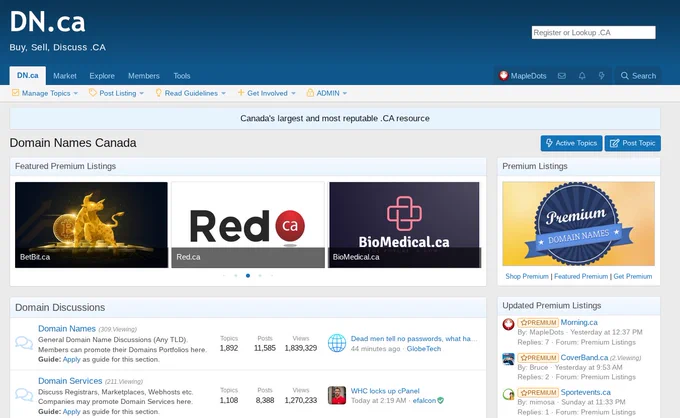The width and height of the screenshot is (680, 418).
Task: Open the BetBit.ca featured thumbnail
Action: (91, 225)
